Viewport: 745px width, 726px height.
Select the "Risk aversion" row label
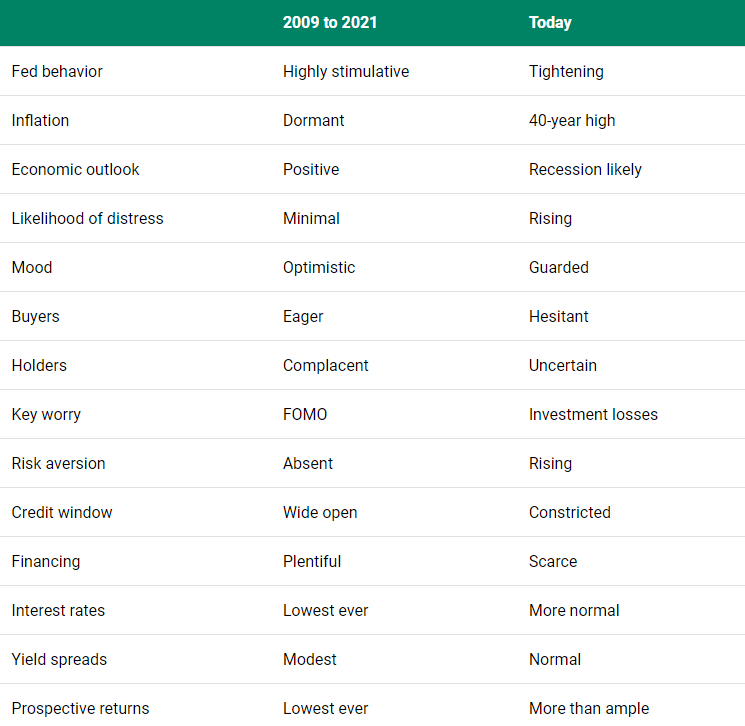(x=58, y=463)
